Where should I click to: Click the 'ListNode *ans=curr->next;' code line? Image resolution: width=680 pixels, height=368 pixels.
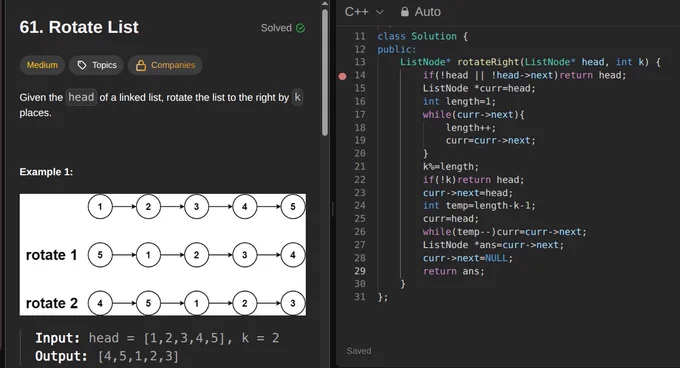494,245
